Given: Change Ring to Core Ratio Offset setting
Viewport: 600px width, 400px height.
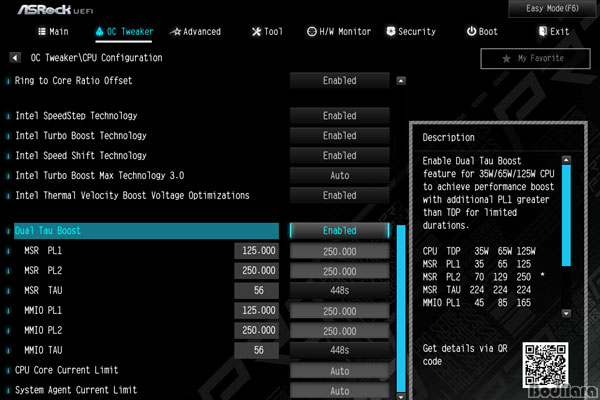Looking at the screenshot, I should [x=339, y=81].
